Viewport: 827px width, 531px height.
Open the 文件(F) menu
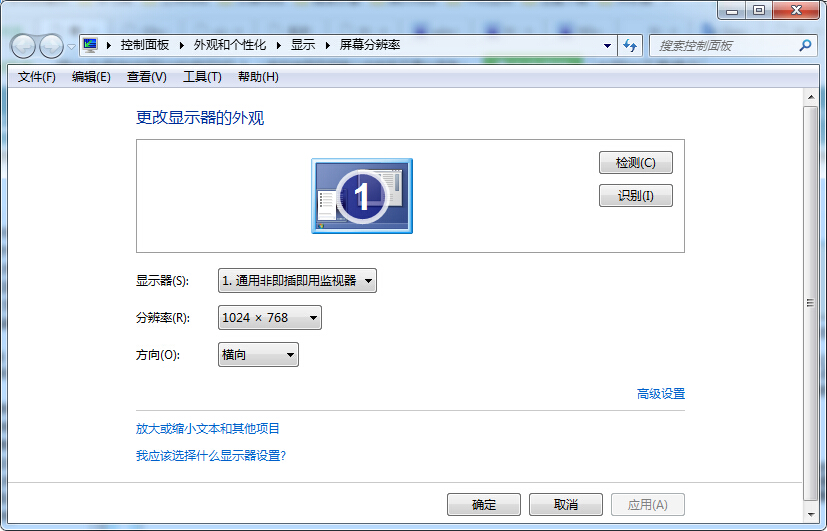coord(36,77)
